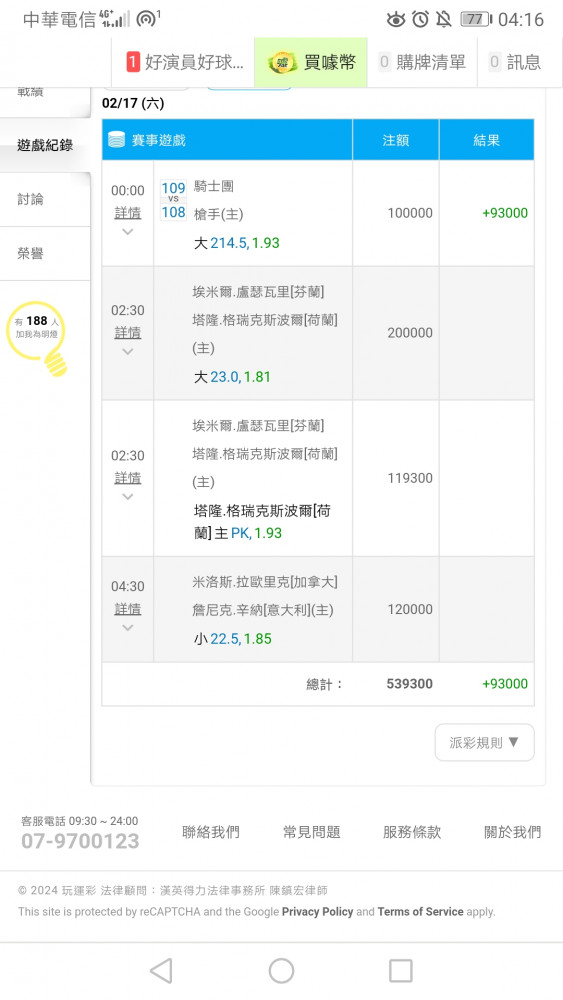Screen dimensions: 563x1000
Task: Tap the Android back navigation triangle
Action: click(161, 971)
